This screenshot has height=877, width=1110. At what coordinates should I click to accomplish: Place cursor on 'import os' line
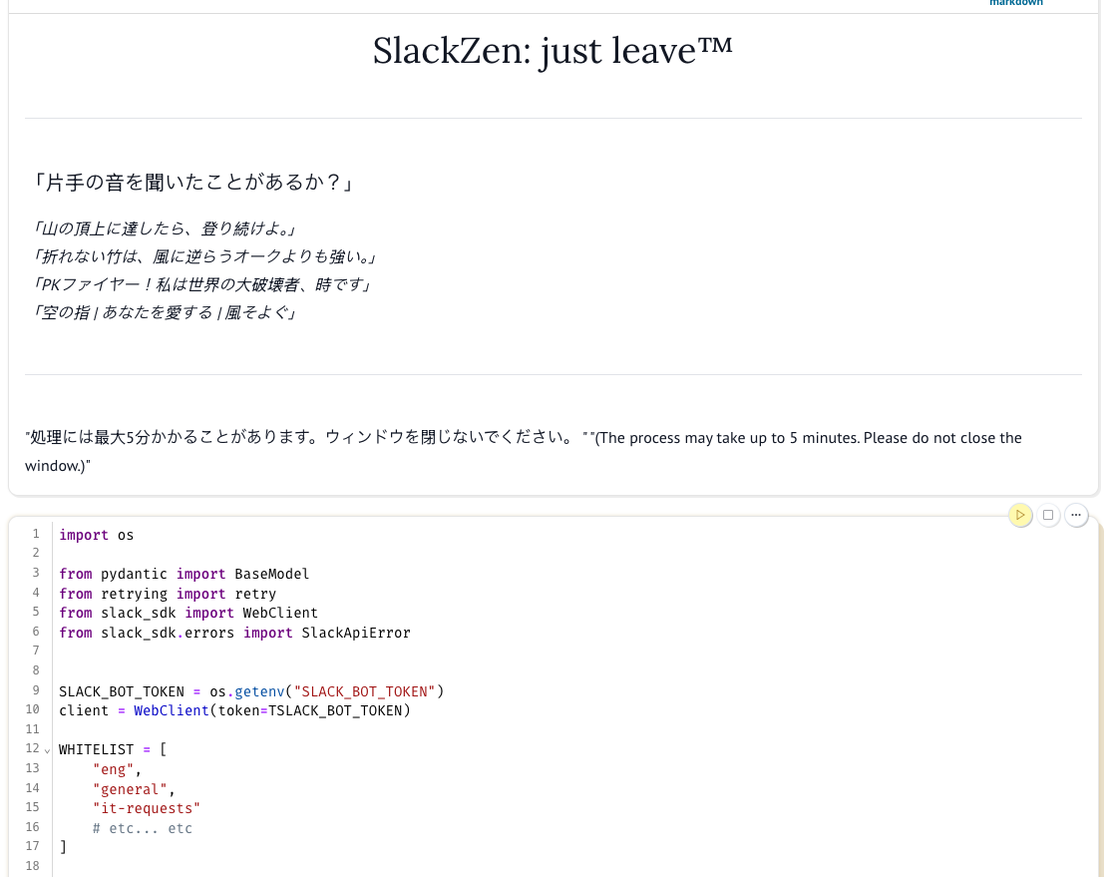click(x=96, y=535)
